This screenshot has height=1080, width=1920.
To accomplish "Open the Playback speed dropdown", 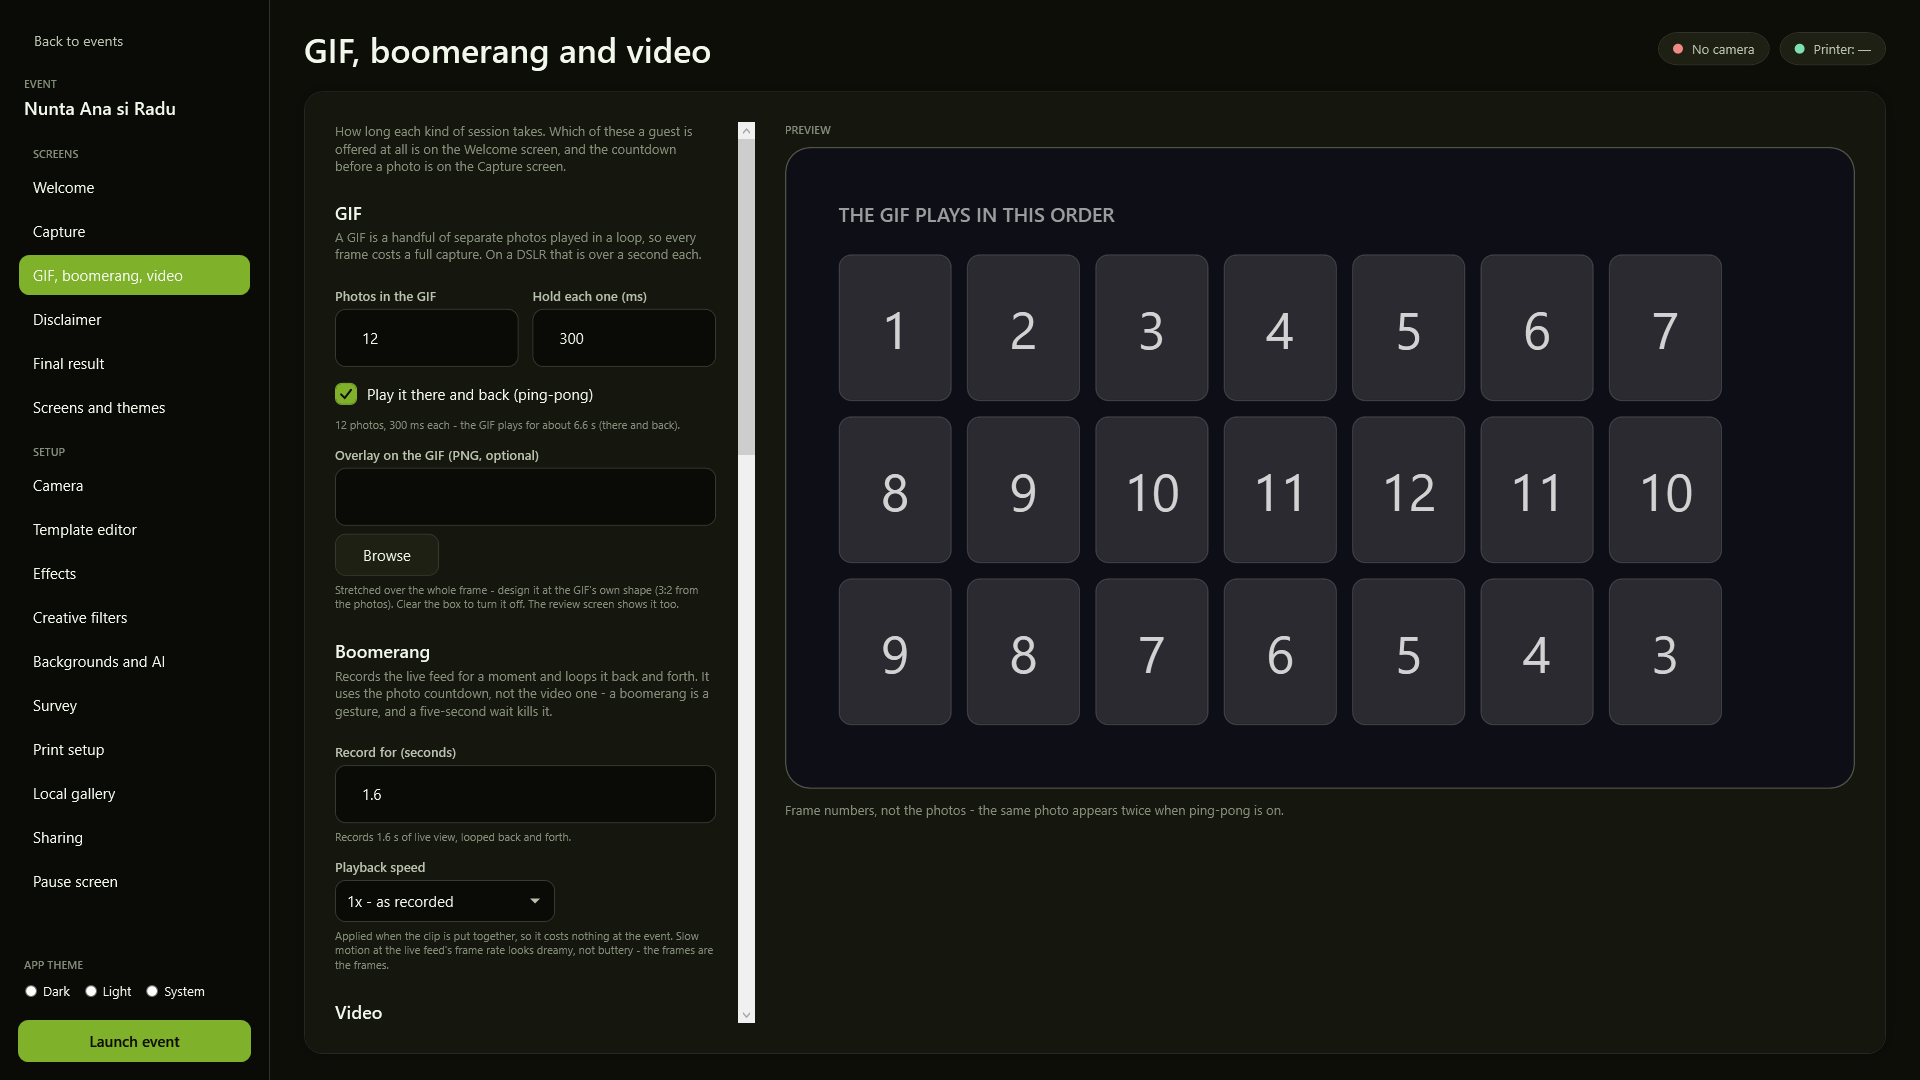I will click(x=444, y=901).
